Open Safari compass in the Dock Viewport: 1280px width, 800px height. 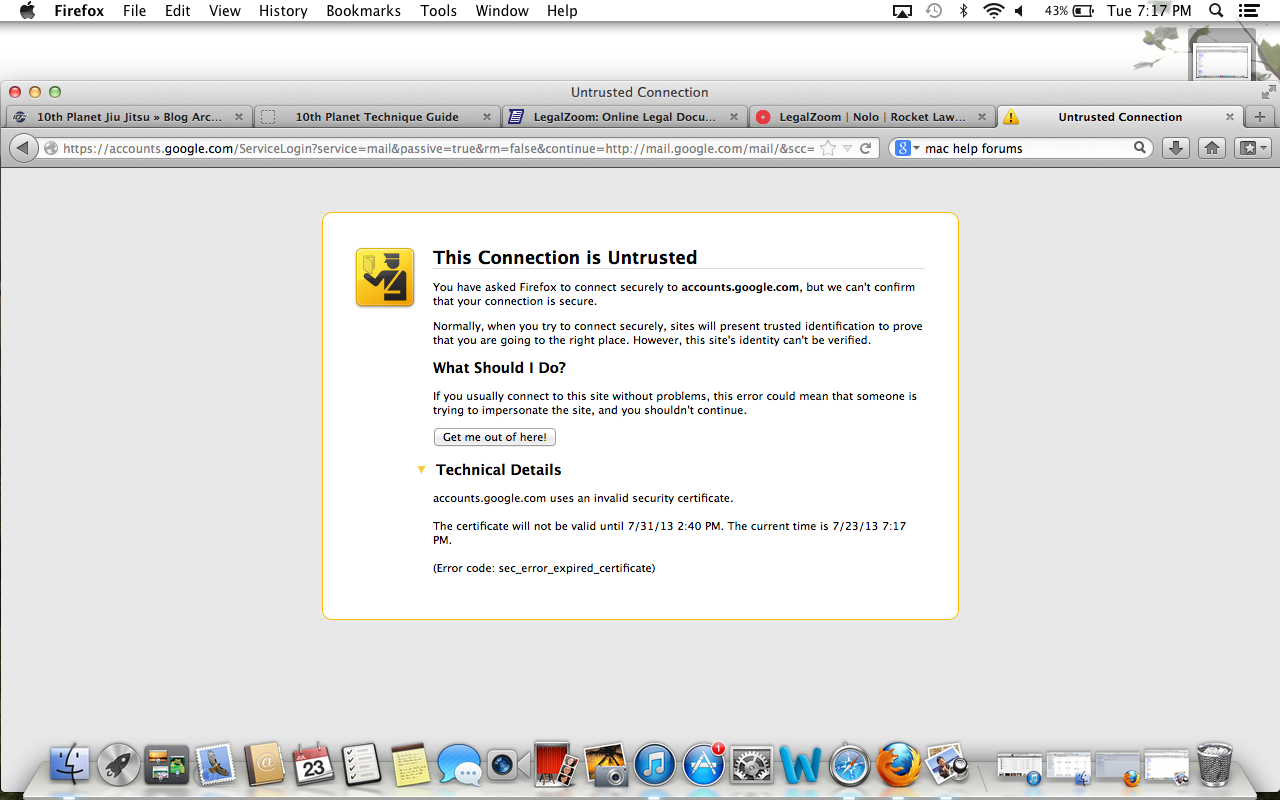click(850, 765)
